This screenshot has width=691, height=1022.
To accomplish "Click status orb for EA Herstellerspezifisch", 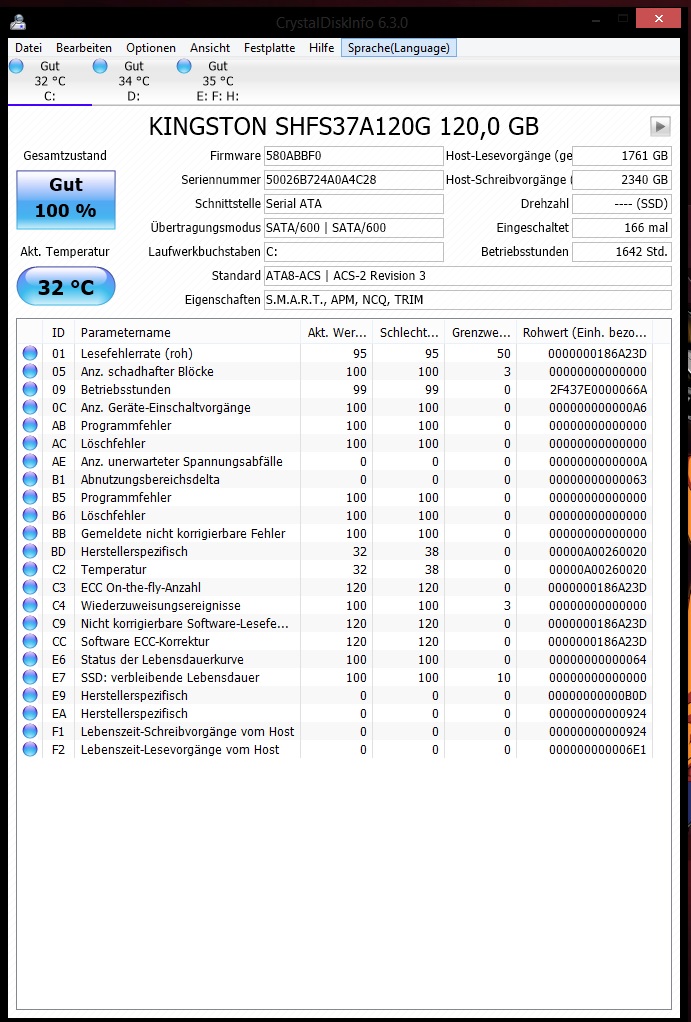I will 30,713.
